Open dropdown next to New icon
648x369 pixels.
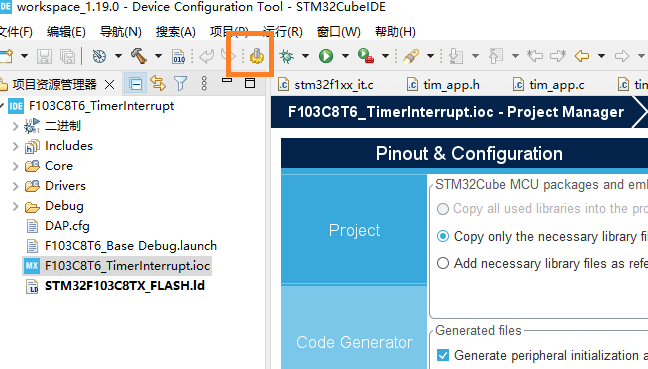24,56
